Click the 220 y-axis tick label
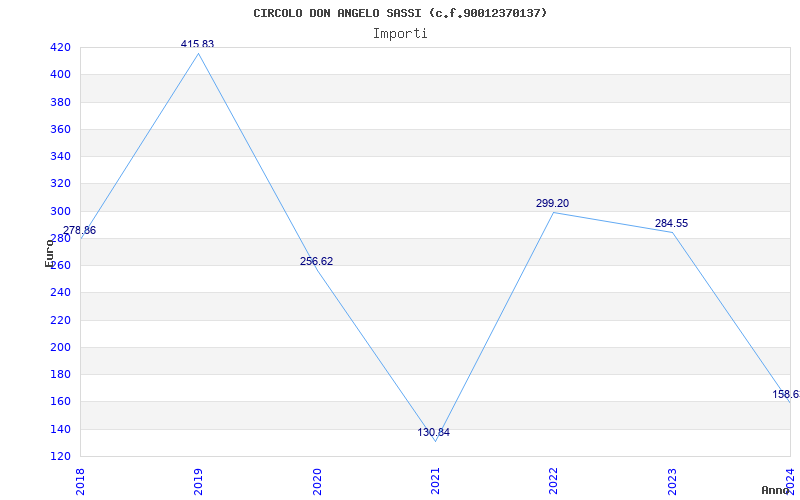This screenshot has width=800, height=500. (x=60, y=320)
